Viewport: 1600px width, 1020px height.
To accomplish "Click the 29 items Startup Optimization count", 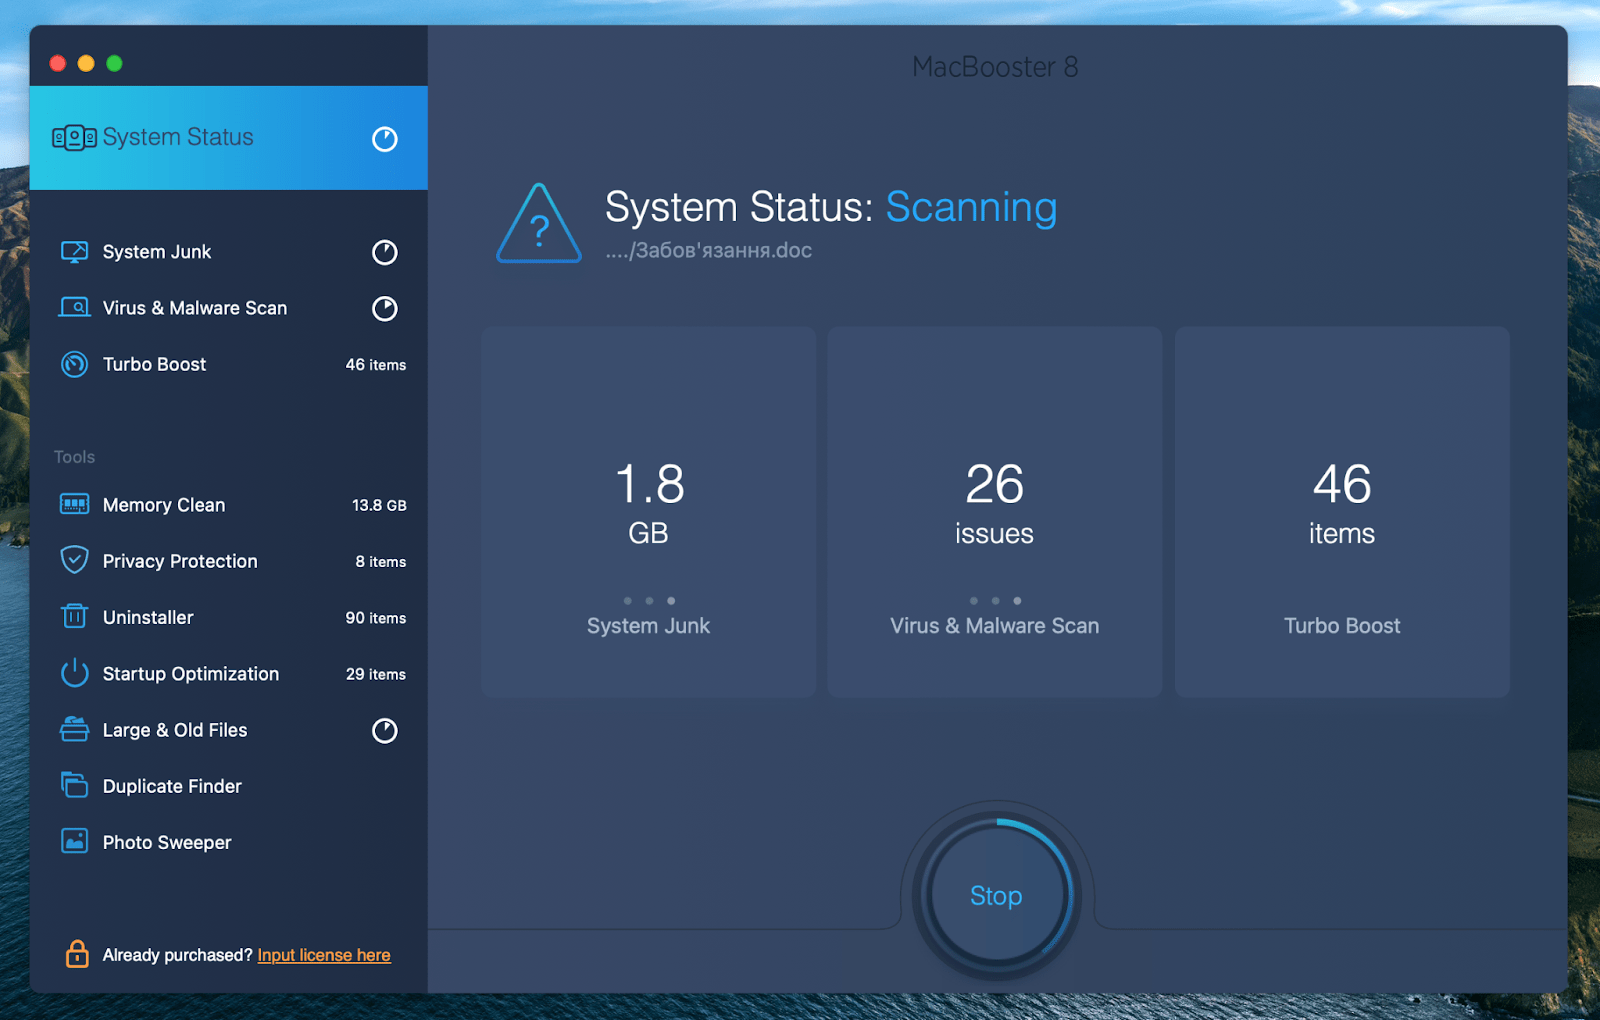I will tap(376, 674).
